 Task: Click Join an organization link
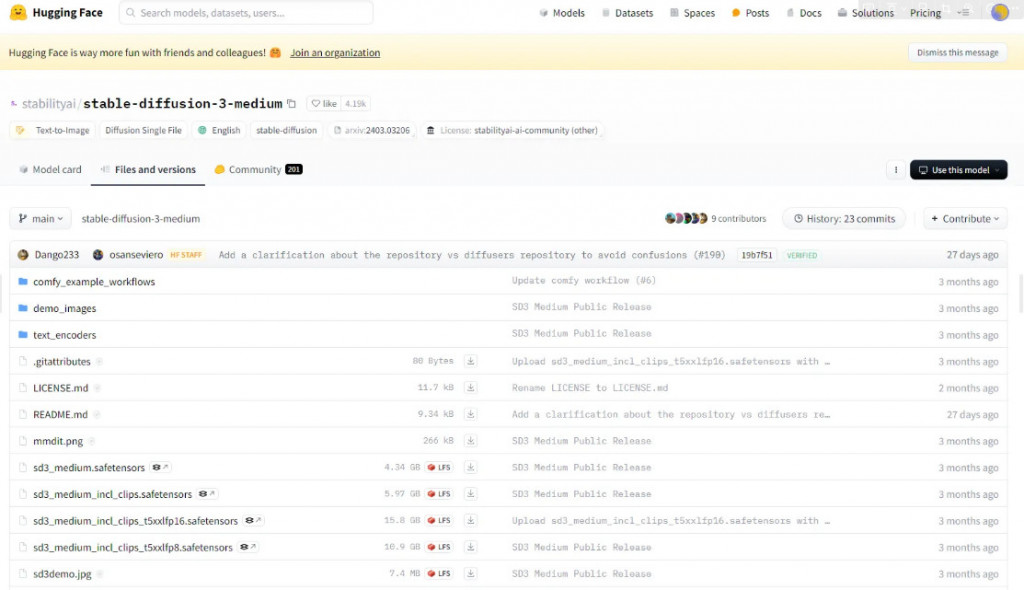point(335,52)
